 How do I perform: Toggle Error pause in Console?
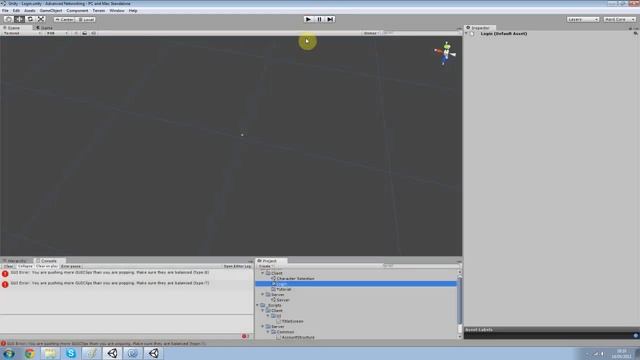tap(71, 266)
